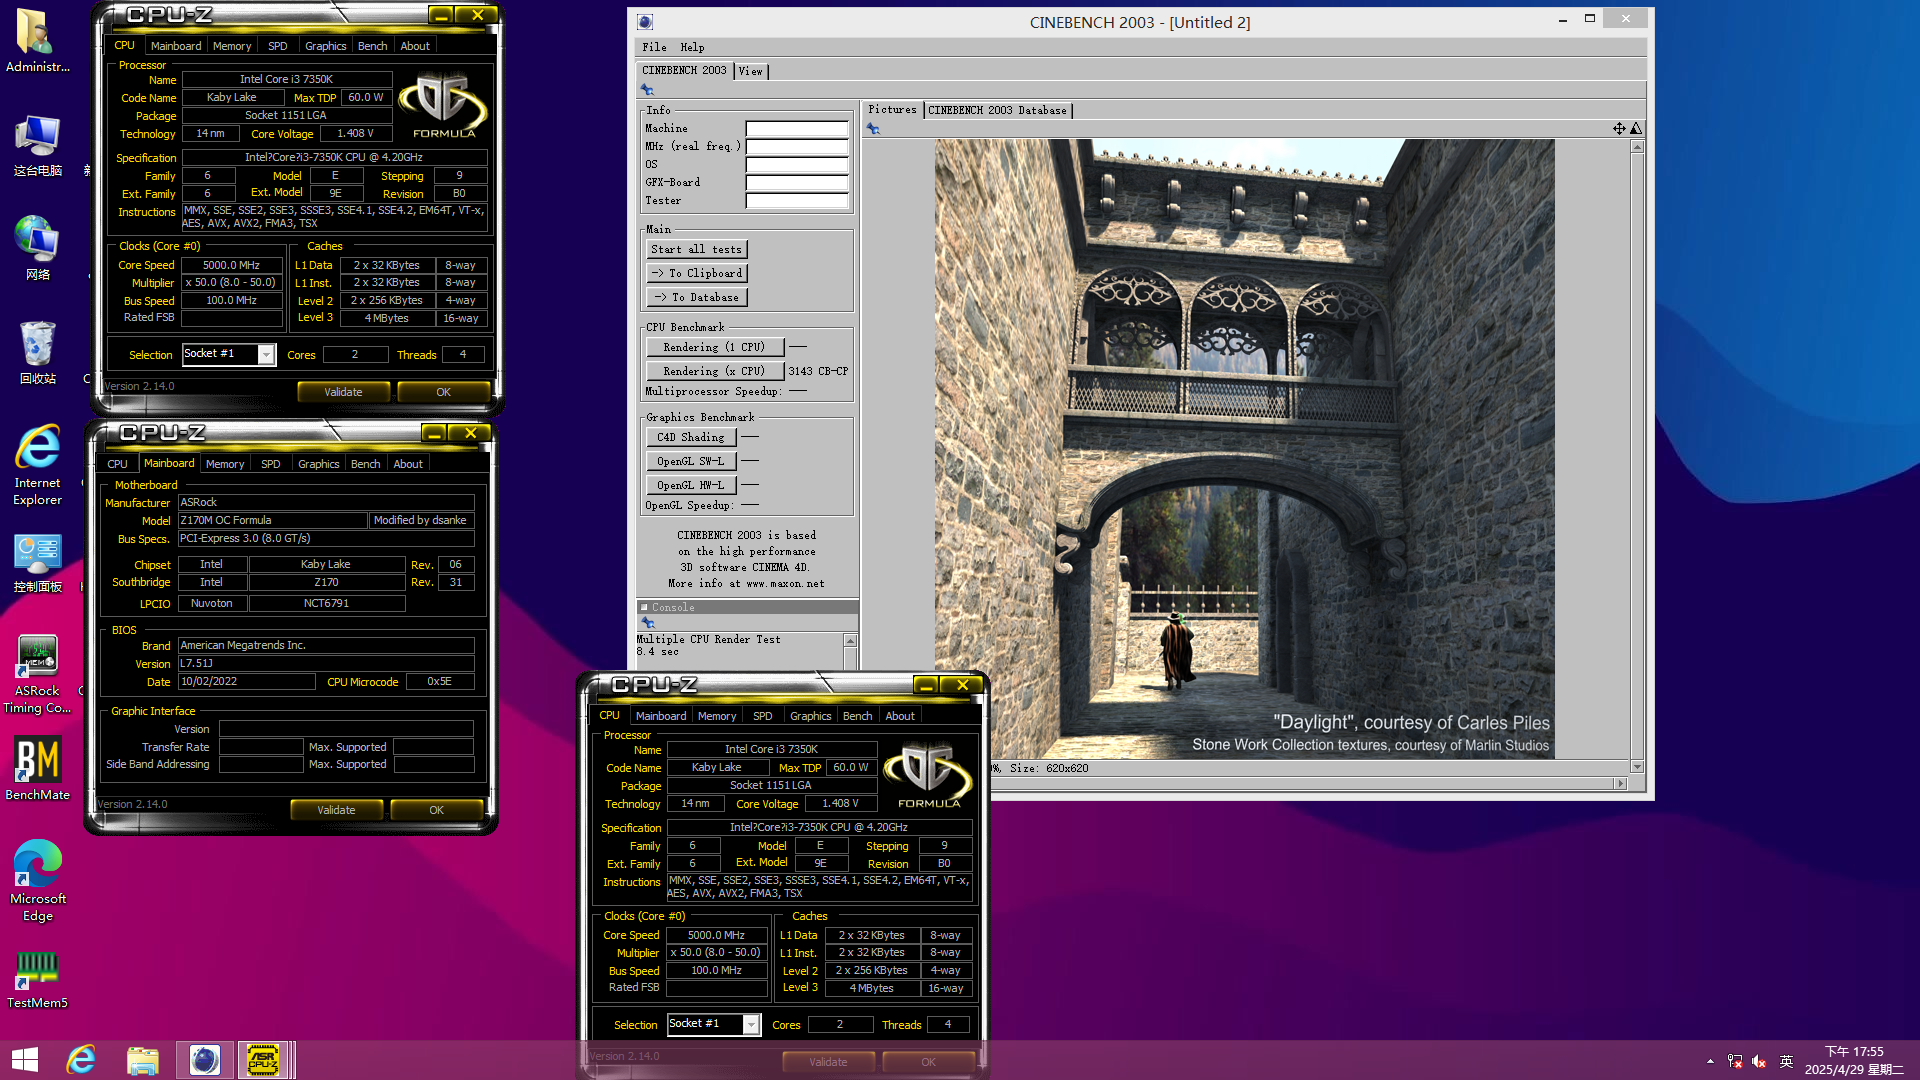Run the OpenGL SW-L benchmark
The width and height of the screenshot is (1920, 1080).
(691, 461)
